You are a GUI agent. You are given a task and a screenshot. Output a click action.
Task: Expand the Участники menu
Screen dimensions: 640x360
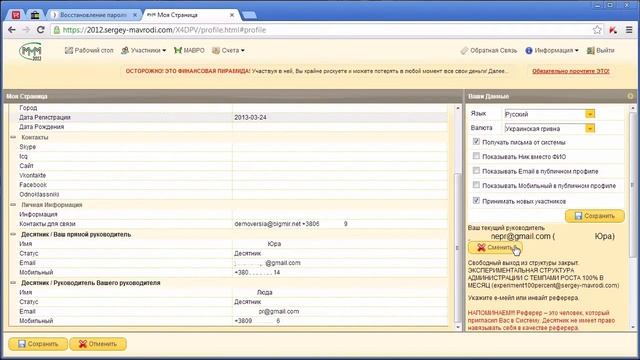(x=144, y=50)
